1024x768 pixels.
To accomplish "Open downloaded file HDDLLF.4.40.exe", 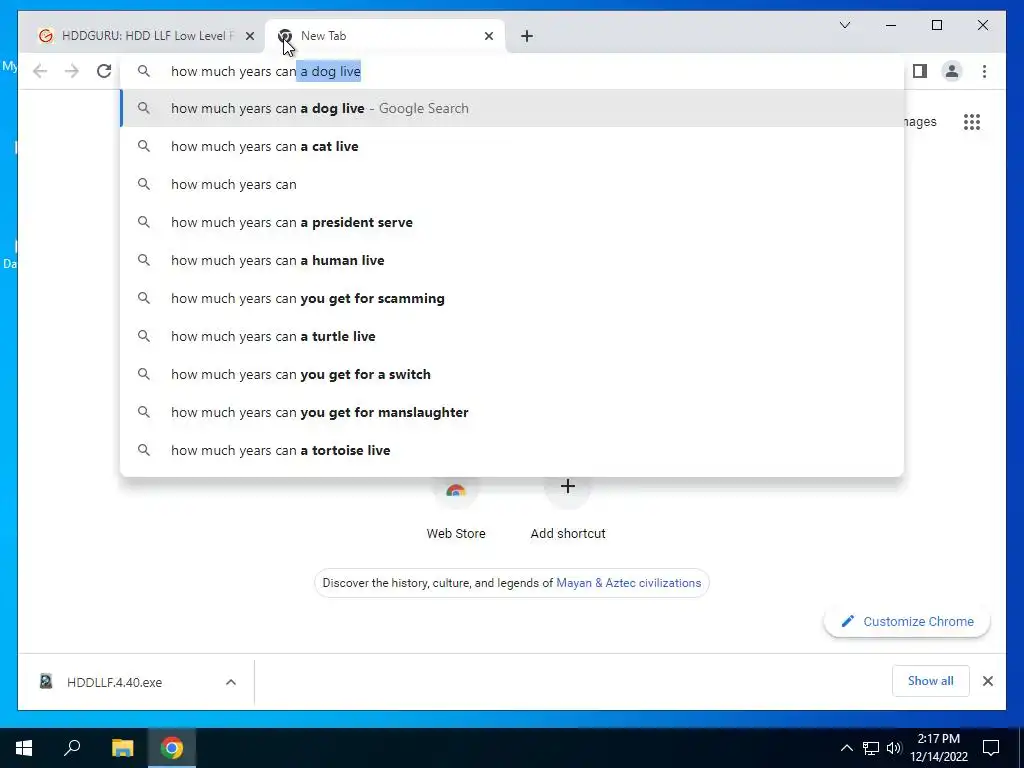I will [x=114, y=682].
